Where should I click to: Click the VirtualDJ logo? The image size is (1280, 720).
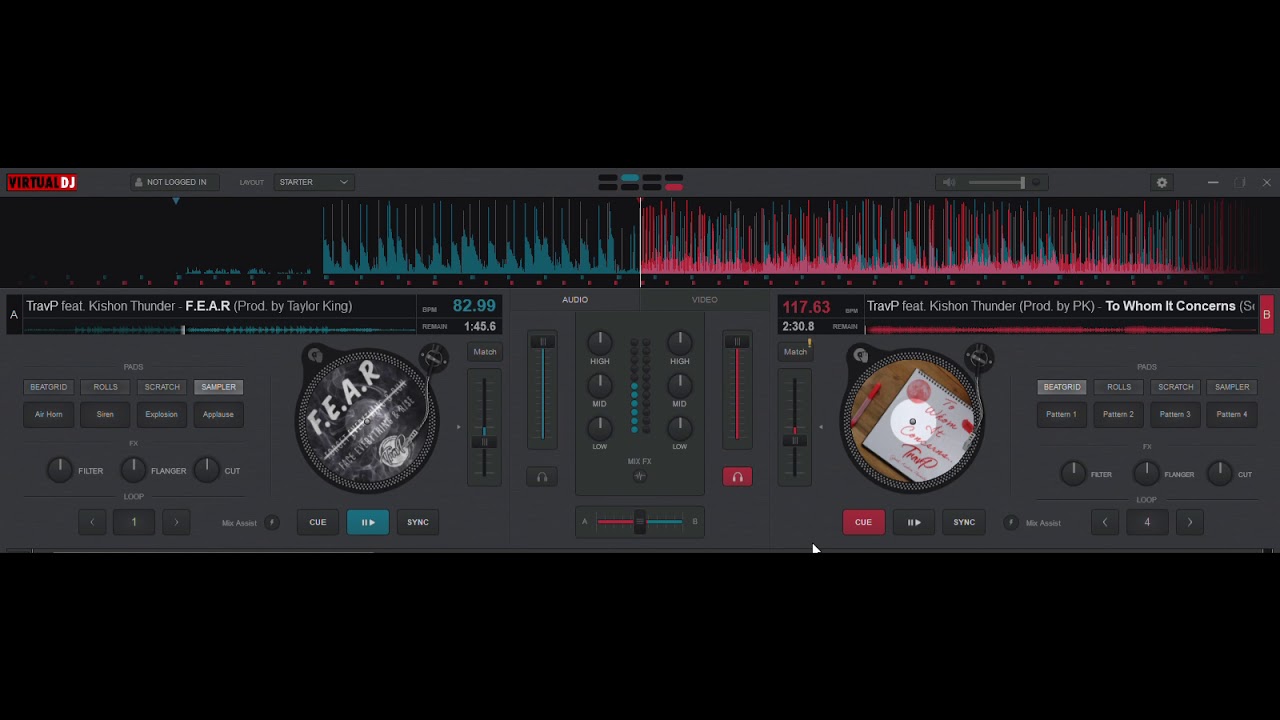point(42,182)
